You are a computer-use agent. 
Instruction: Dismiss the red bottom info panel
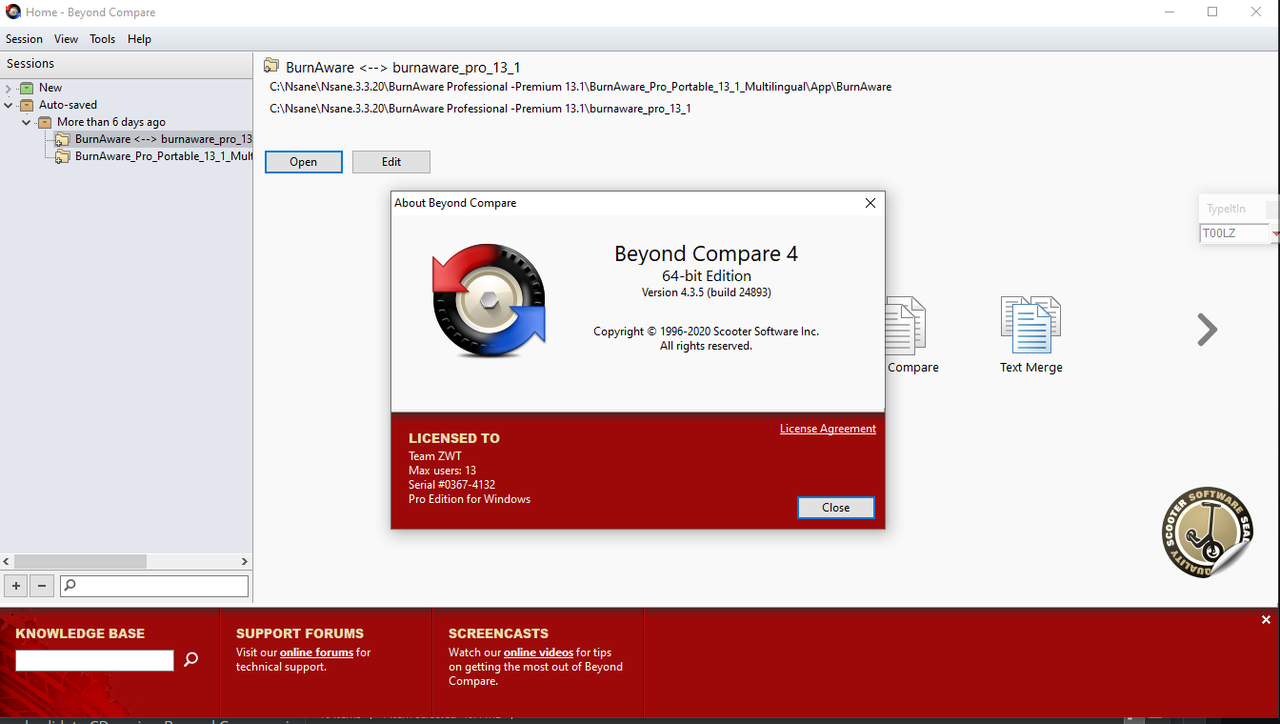coord(1266,620)
